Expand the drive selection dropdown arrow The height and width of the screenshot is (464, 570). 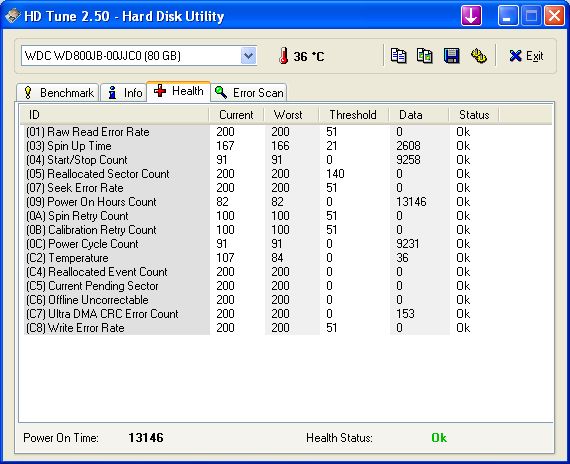tap(248, 56)
